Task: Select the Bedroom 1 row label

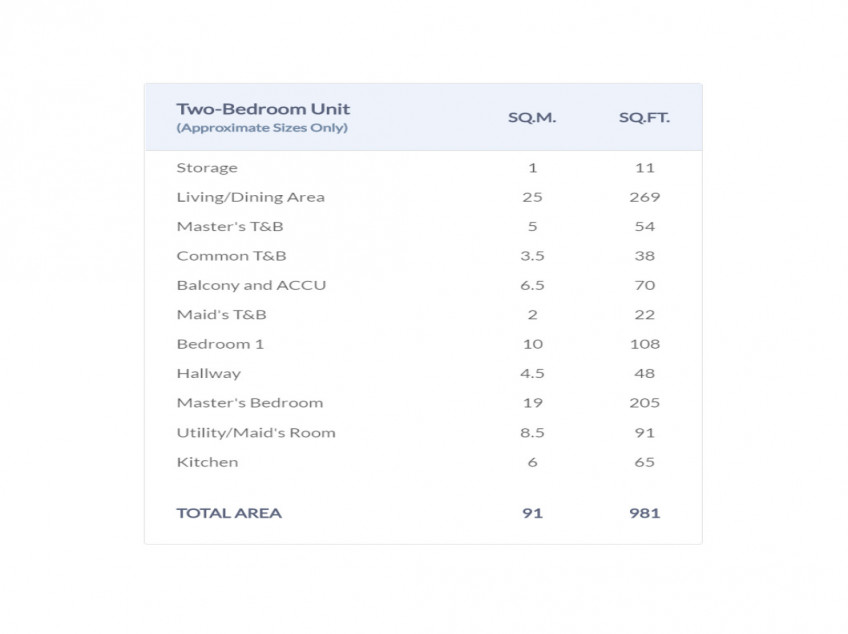Action: [x=212, y=344]
